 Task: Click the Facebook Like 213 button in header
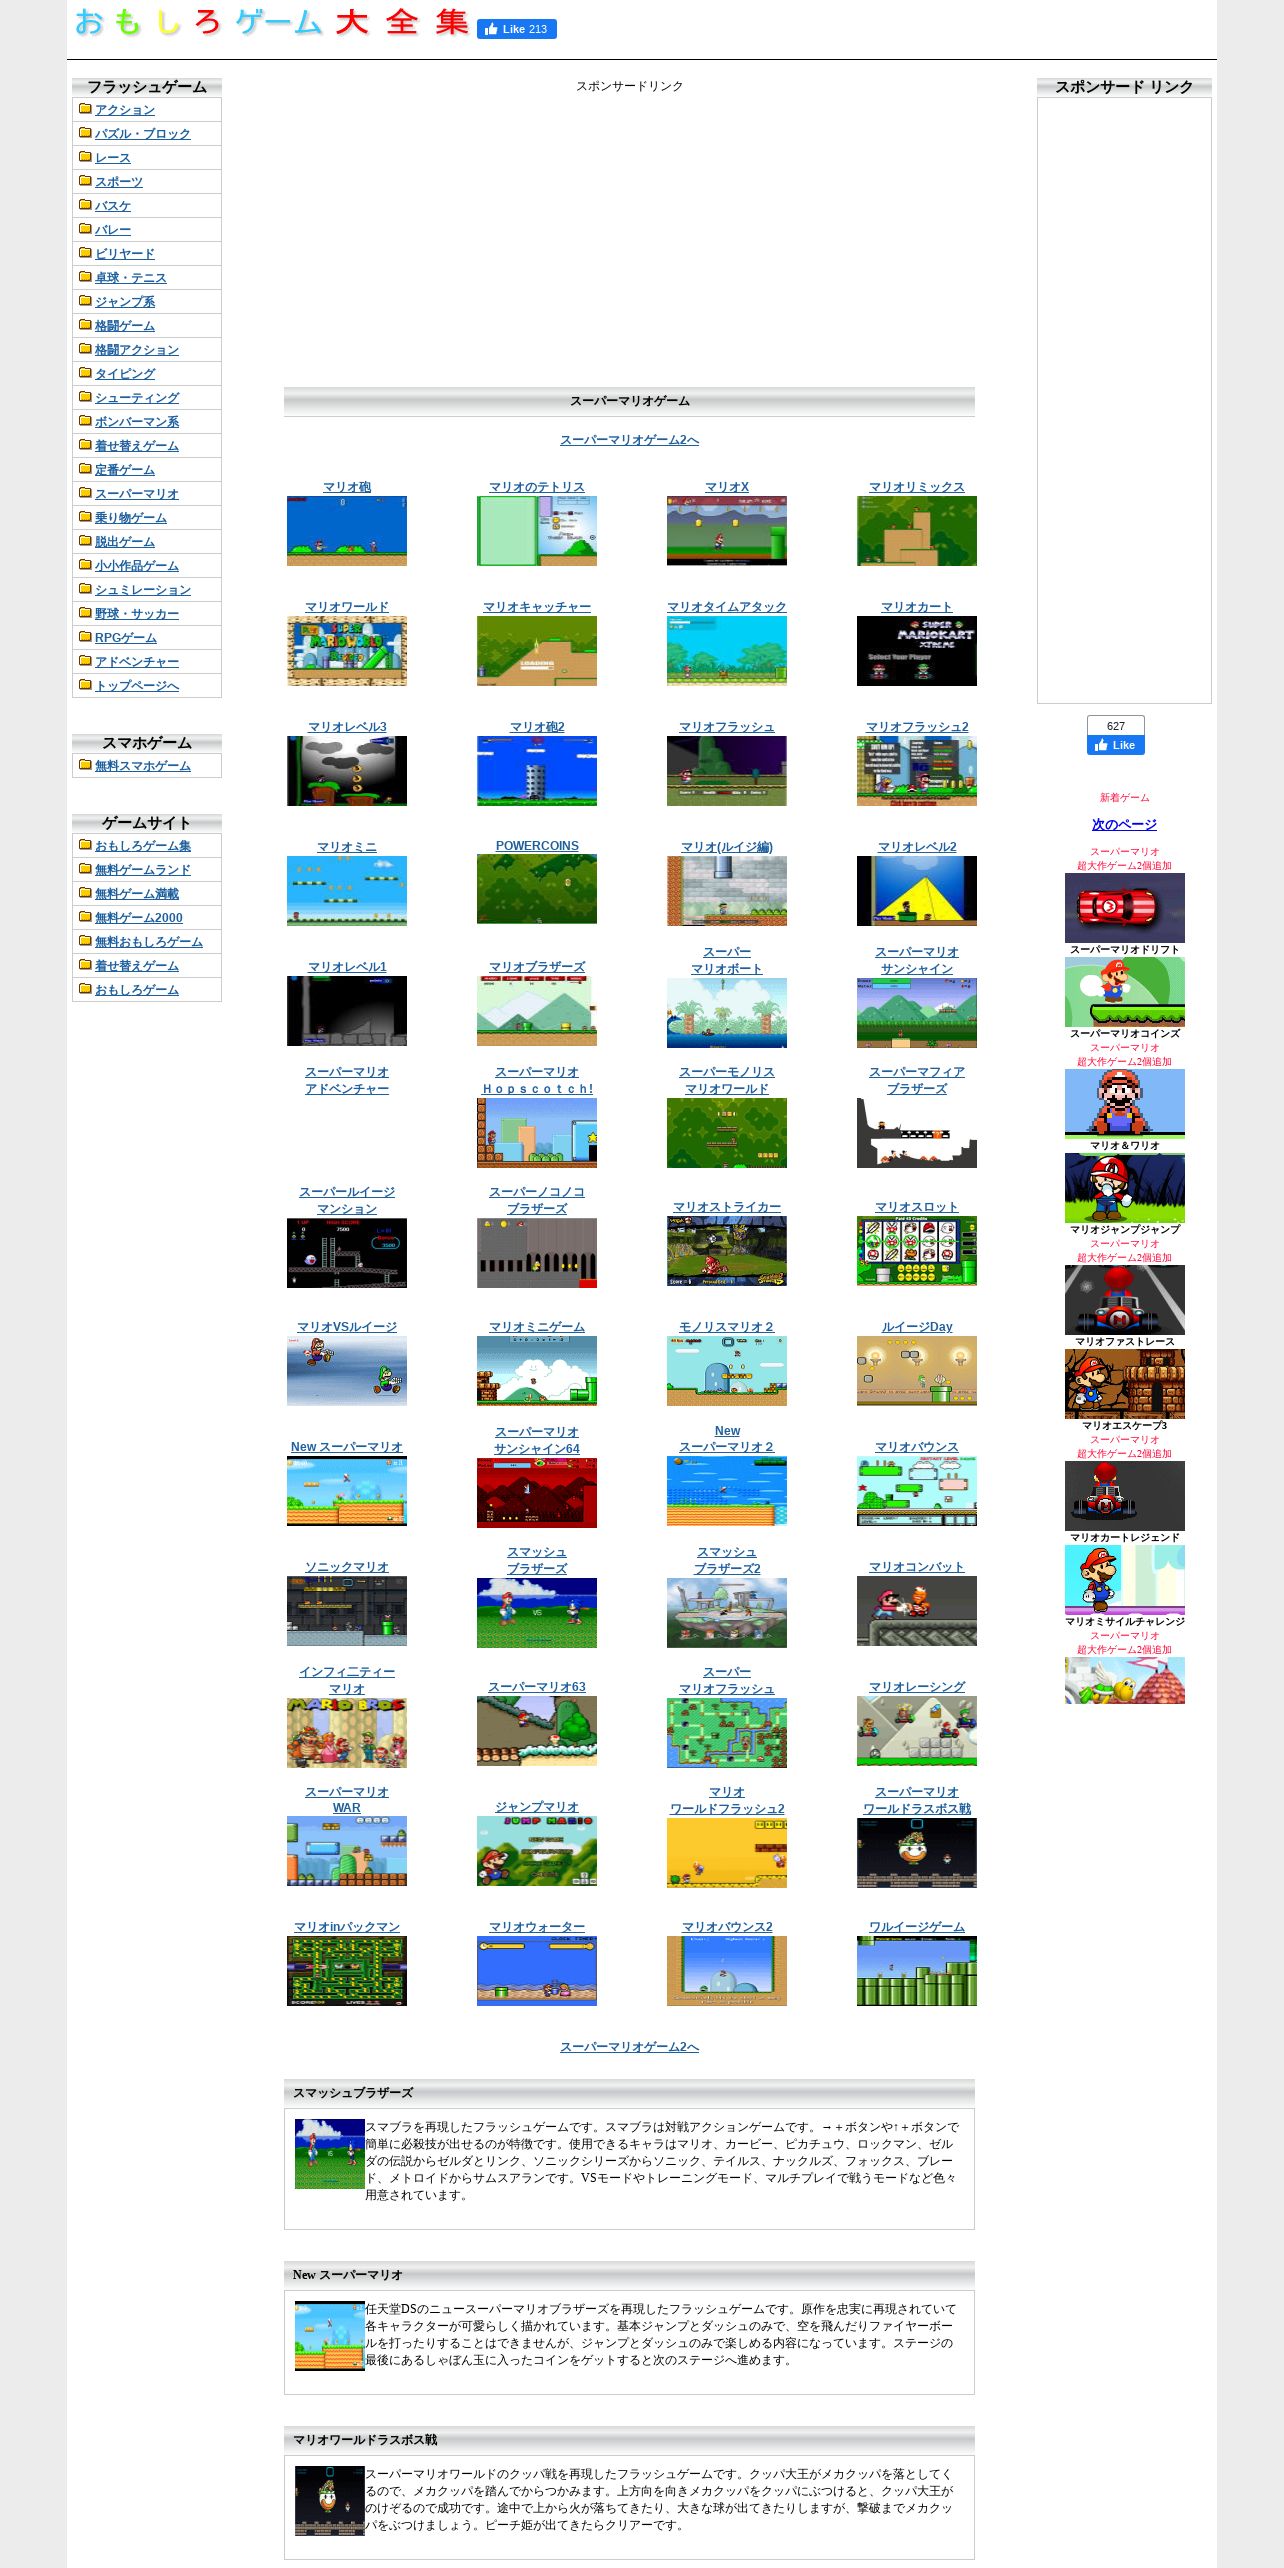[517, 29]
